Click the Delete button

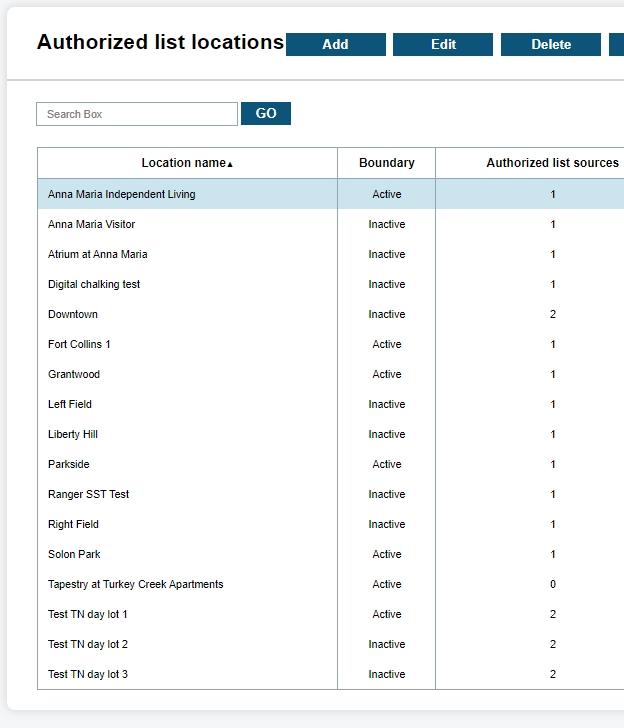(x=550, y=44)
